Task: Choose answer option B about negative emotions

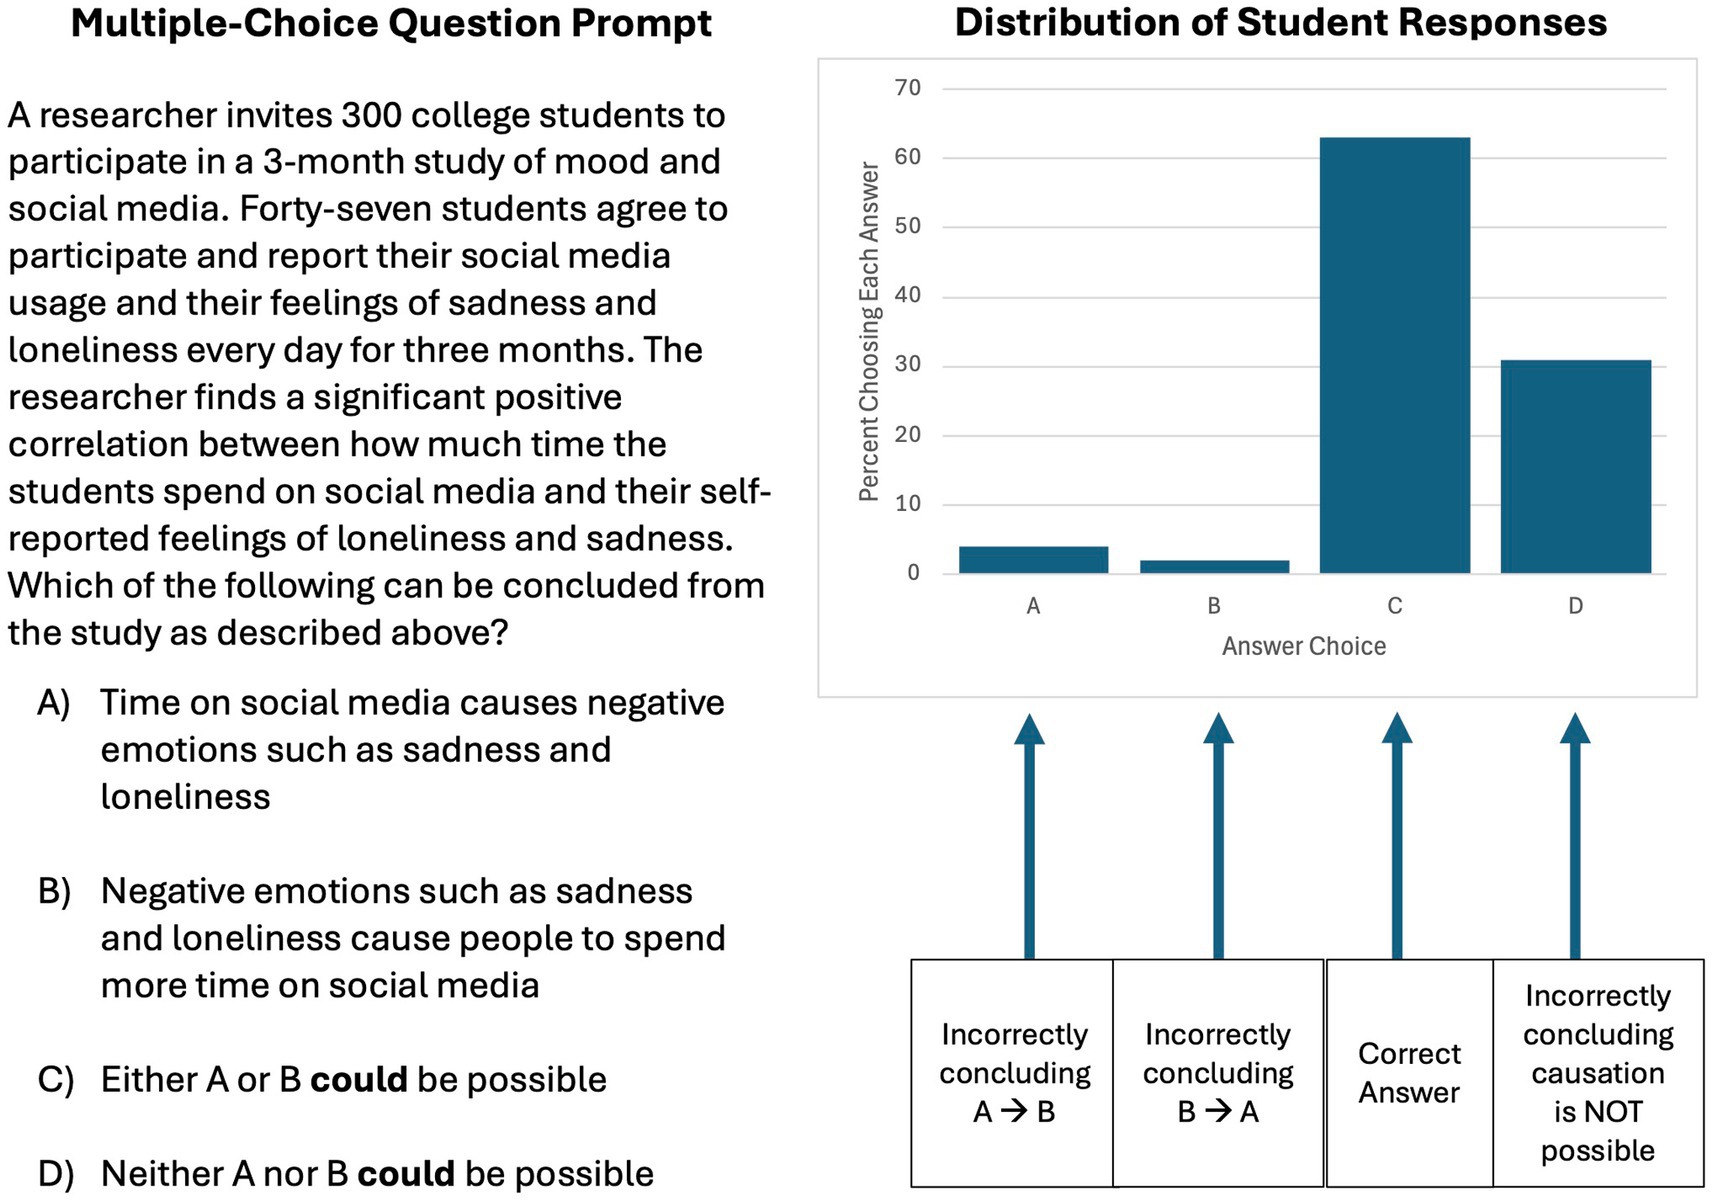Action: click(x=411, y=938)
